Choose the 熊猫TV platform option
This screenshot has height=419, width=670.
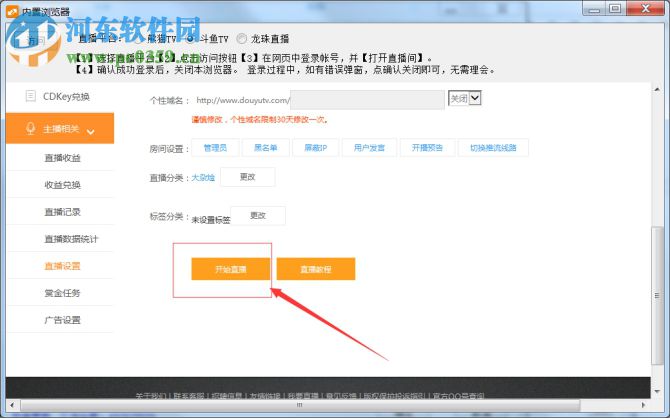click(x=138, y=39)
